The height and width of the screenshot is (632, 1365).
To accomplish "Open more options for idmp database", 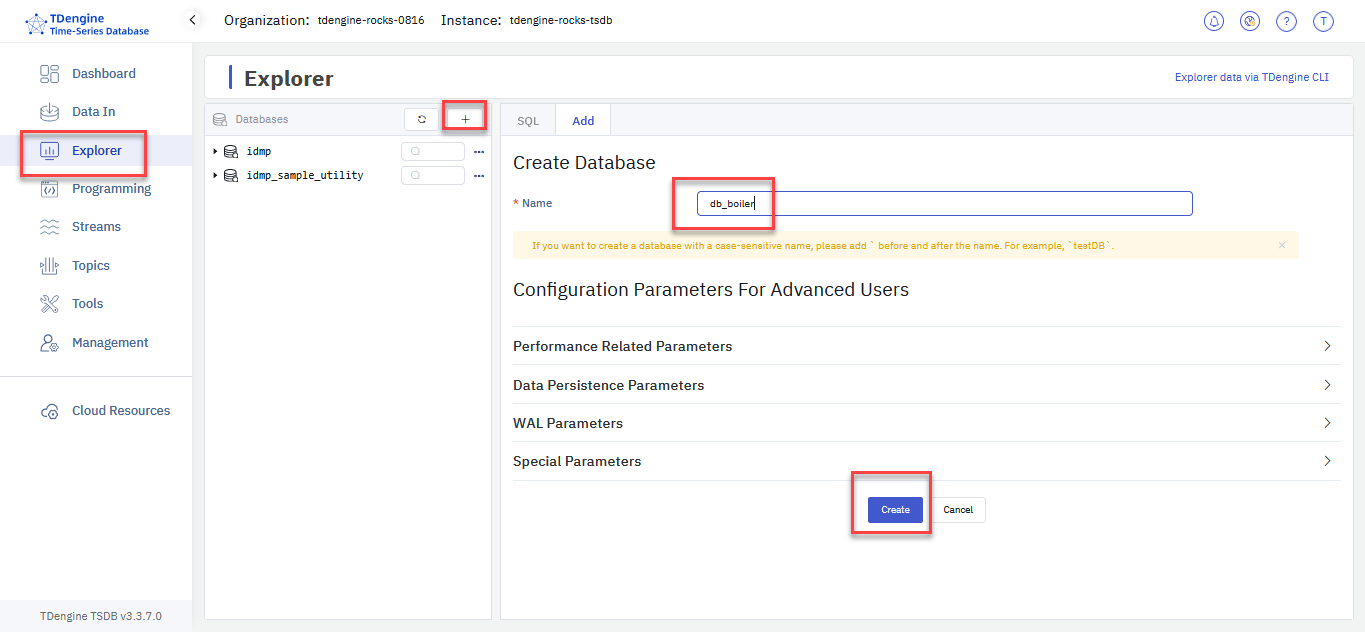I will [x=479, y=152].
